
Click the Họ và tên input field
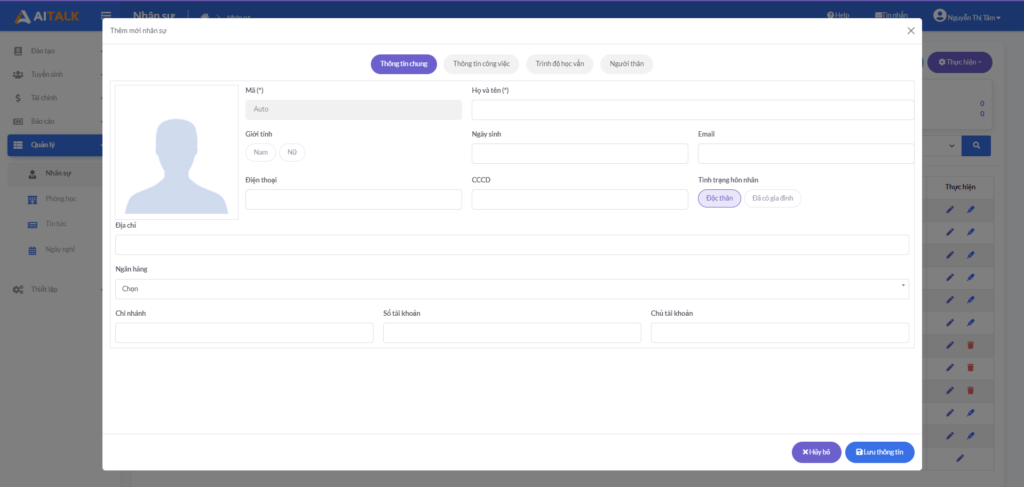pos(692,110)
